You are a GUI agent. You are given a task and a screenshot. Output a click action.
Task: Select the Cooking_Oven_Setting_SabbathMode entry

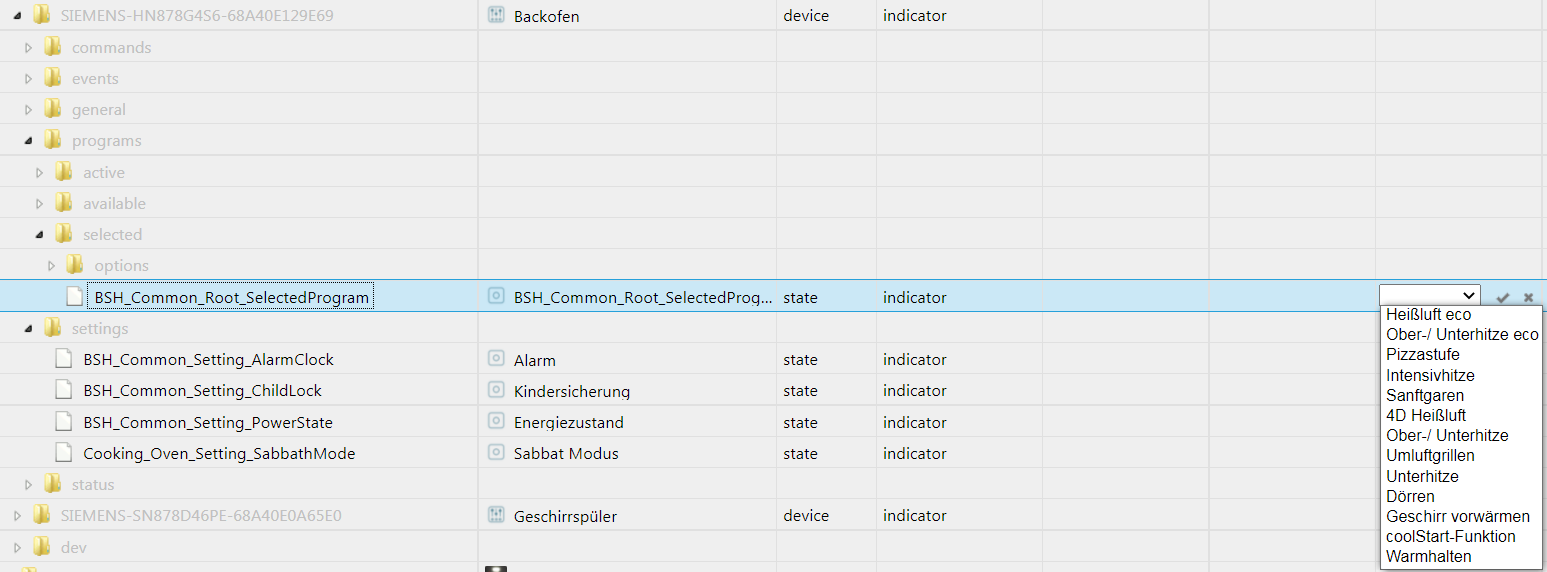coord(219,453)
